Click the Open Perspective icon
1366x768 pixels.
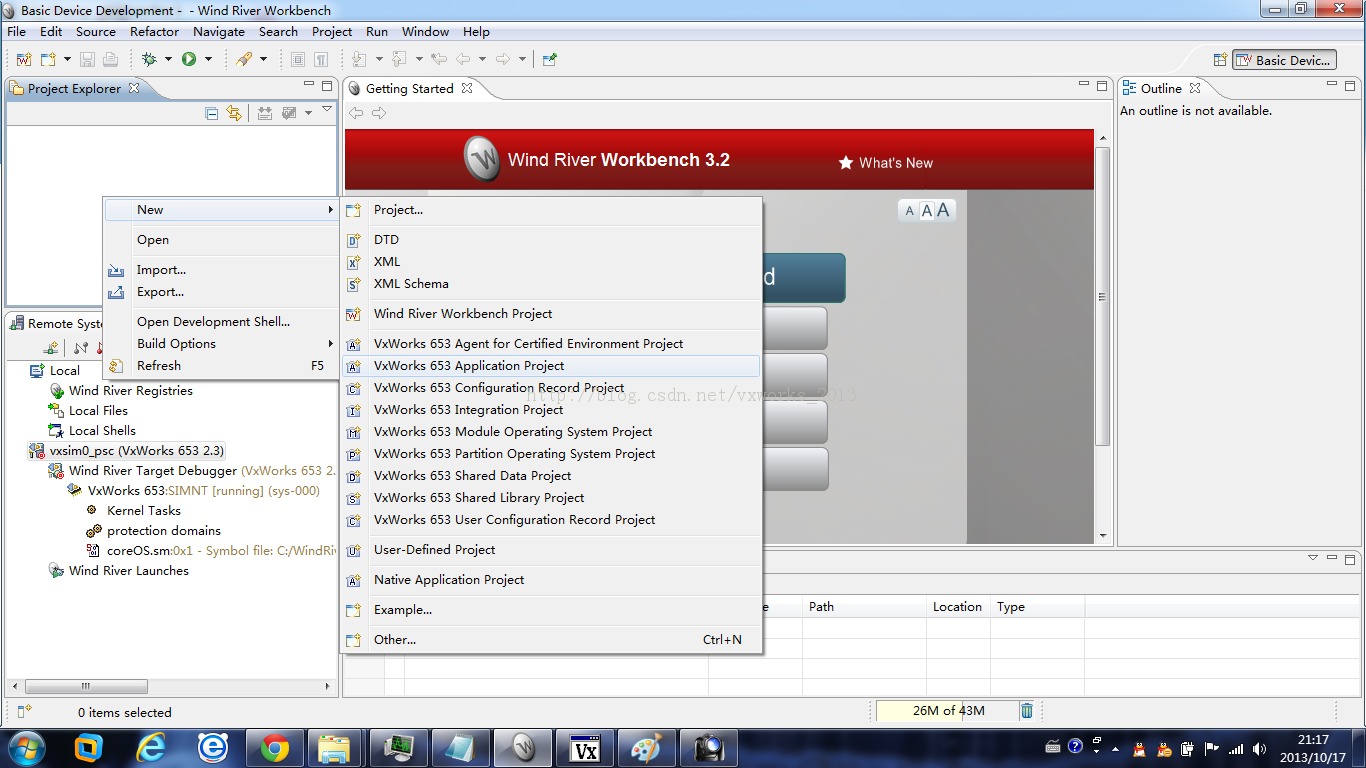pyautogui.click(x=1220, y=60)
